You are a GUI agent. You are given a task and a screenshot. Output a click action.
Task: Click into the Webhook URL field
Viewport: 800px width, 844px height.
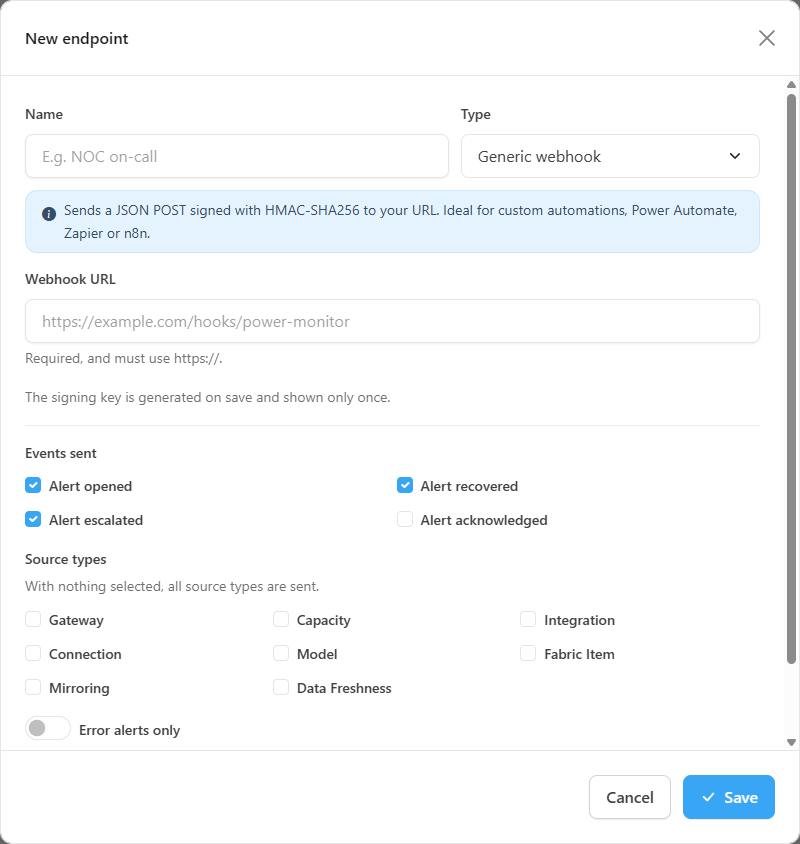(x=392, y=321)
